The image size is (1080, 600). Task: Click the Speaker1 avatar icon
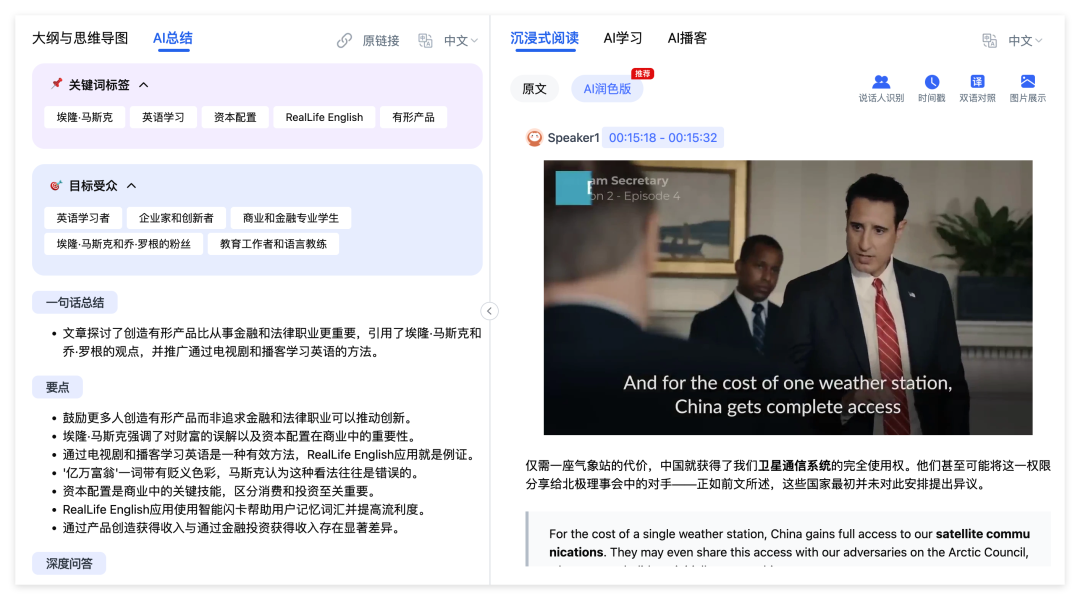535,138
